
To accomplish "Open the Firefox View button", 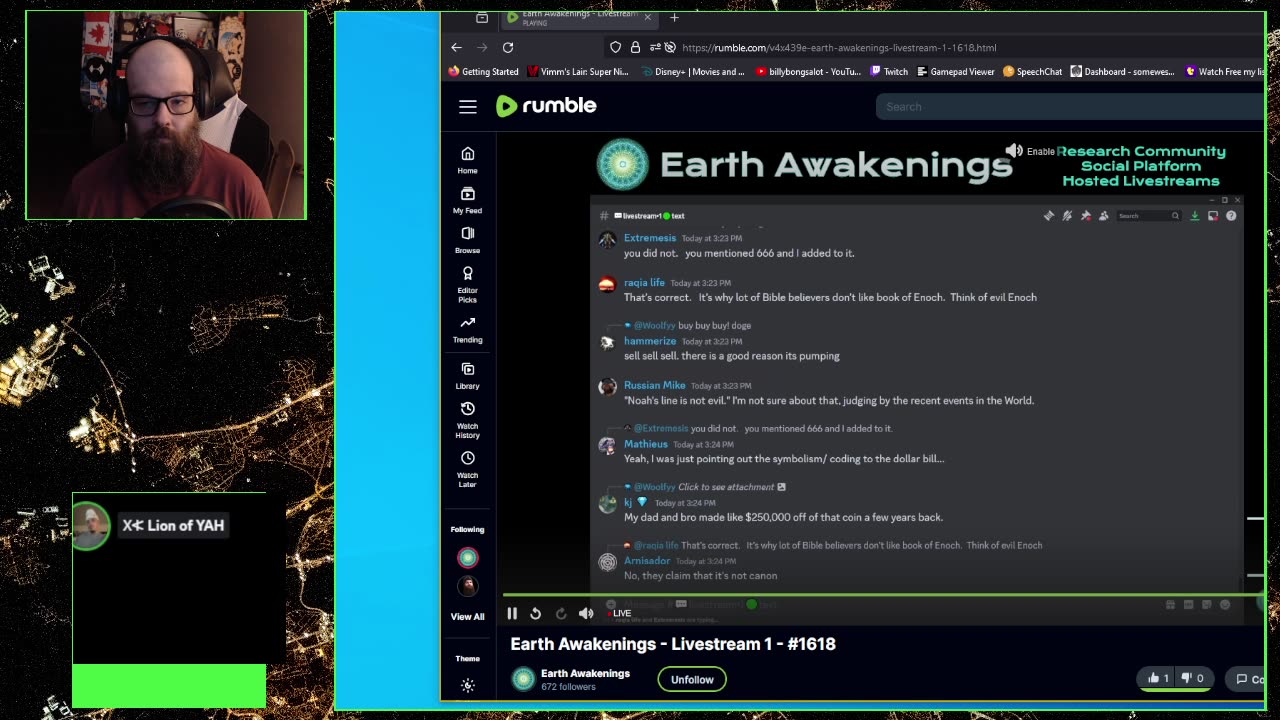I will pos(482,17).
